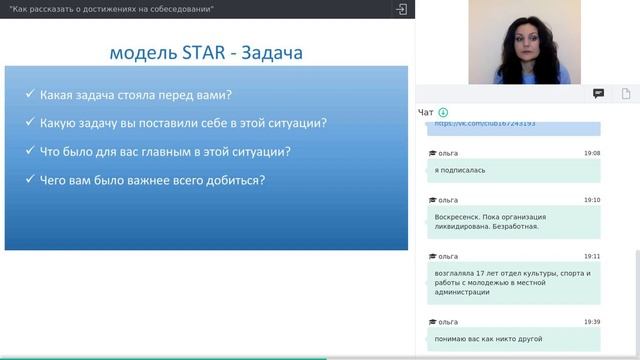Click the 19:39 timestamp in chat
Screen dimensions: 640x360
[x=592, y=322]
